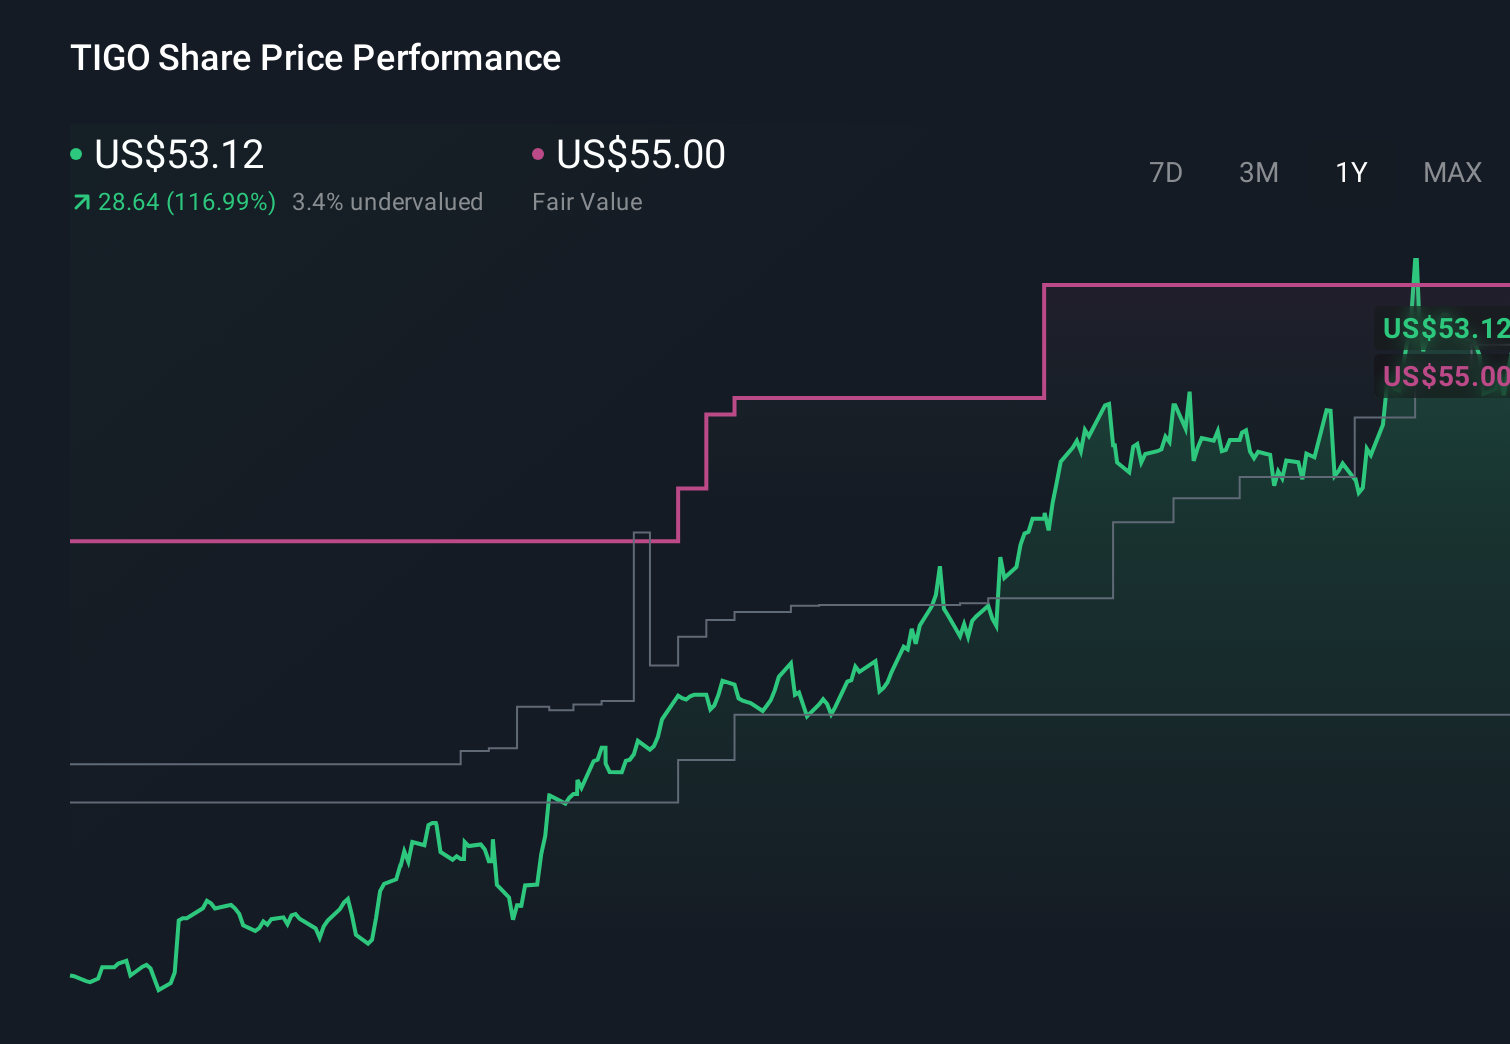This screenshot has width=1510, height=1044.
Task: Switch to the 7D time range tab
Action: [1166, 172]
